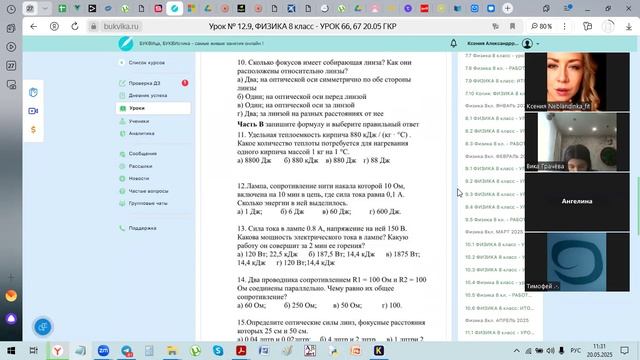Viewport: 640px width, 360px height.
Task: Select Ксения video thumbnail
Action: [577, 82]
